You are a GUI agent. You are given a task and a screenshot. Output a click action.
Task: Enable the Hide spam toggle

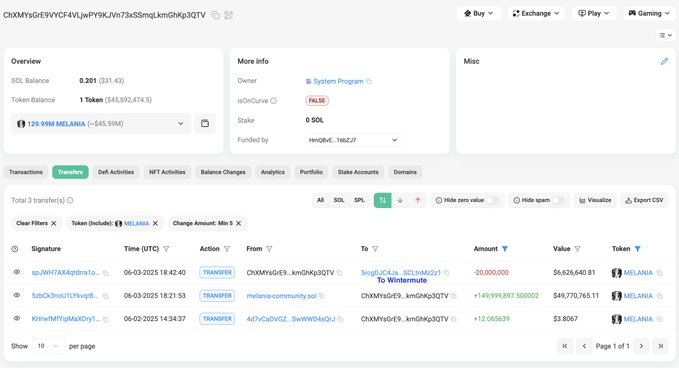(558, 200)
